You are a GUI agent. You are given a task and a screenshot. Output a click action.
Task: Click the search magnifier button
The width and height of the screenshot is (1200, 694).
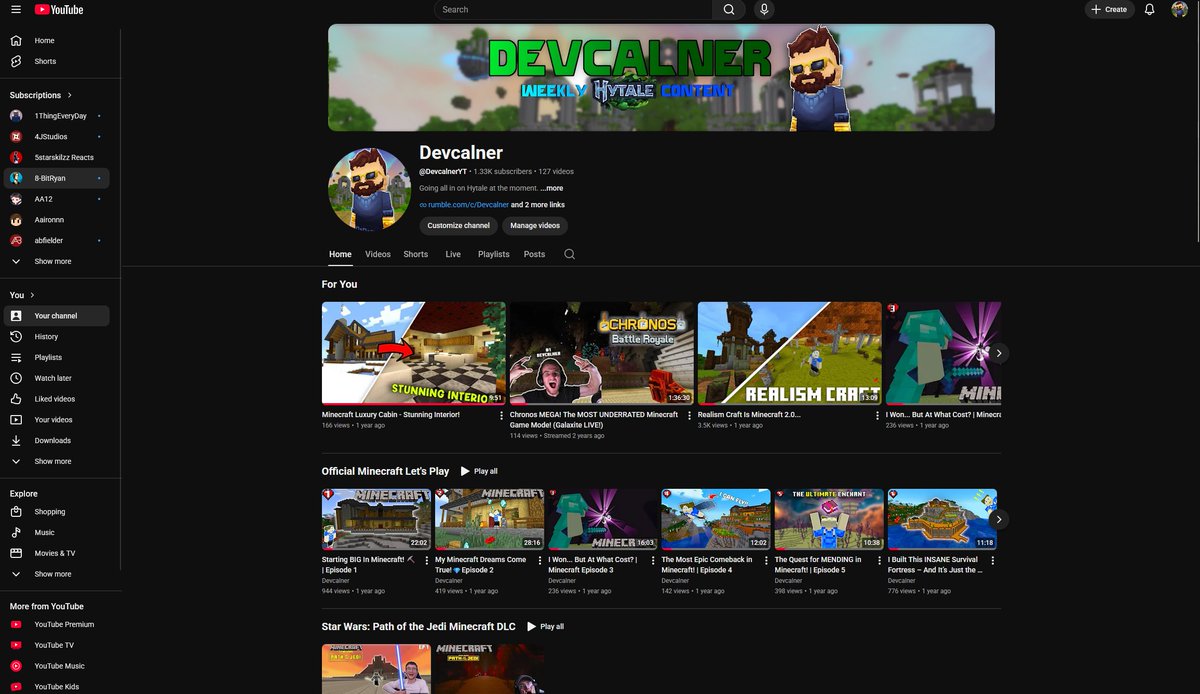point(729,9)
